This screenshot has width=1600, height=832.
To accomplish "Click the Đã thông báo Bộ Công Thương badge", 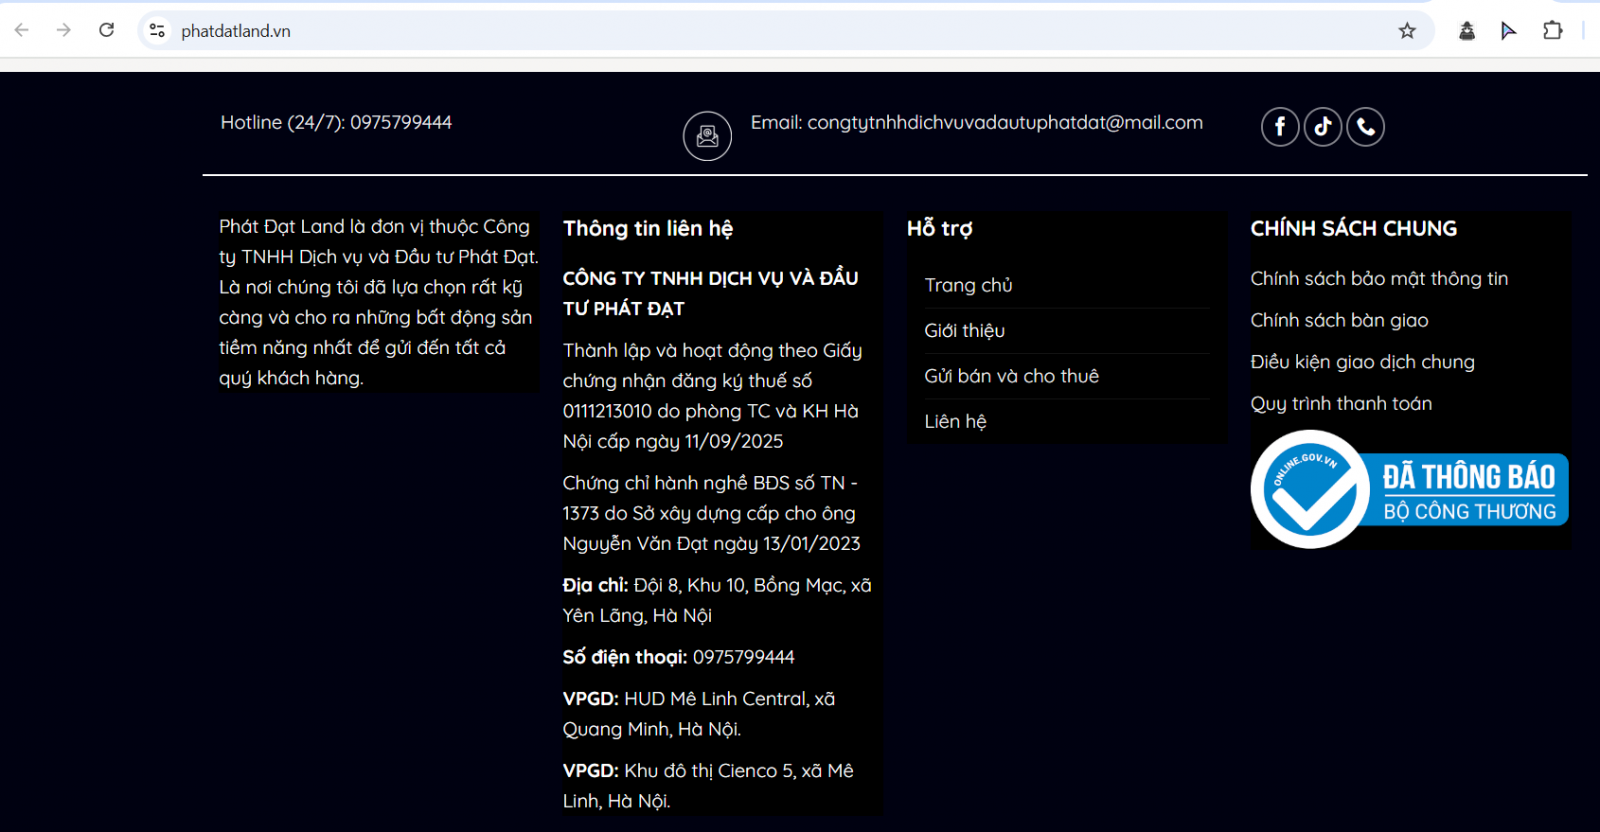I will [x=1409, y=490].
